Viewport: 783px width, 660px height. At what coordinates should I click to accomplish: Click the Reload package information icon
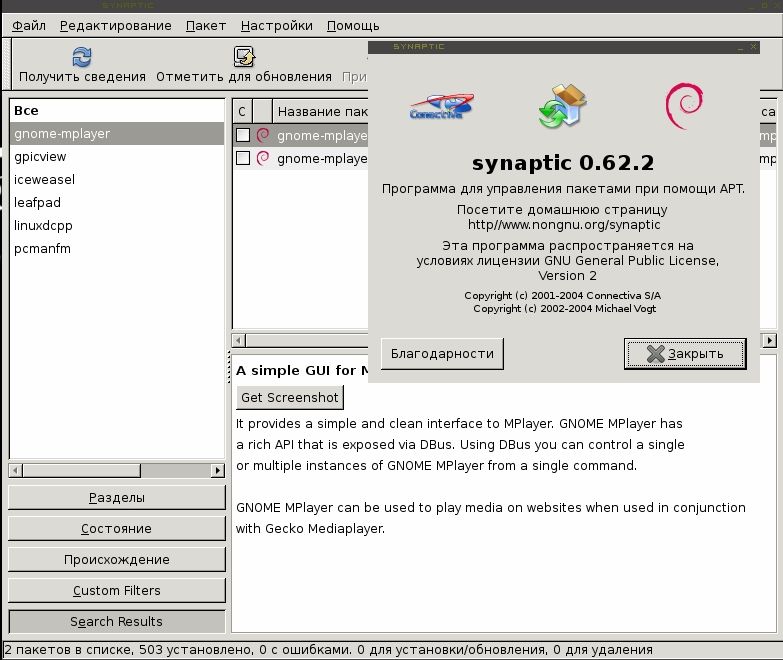coord(82,56)
